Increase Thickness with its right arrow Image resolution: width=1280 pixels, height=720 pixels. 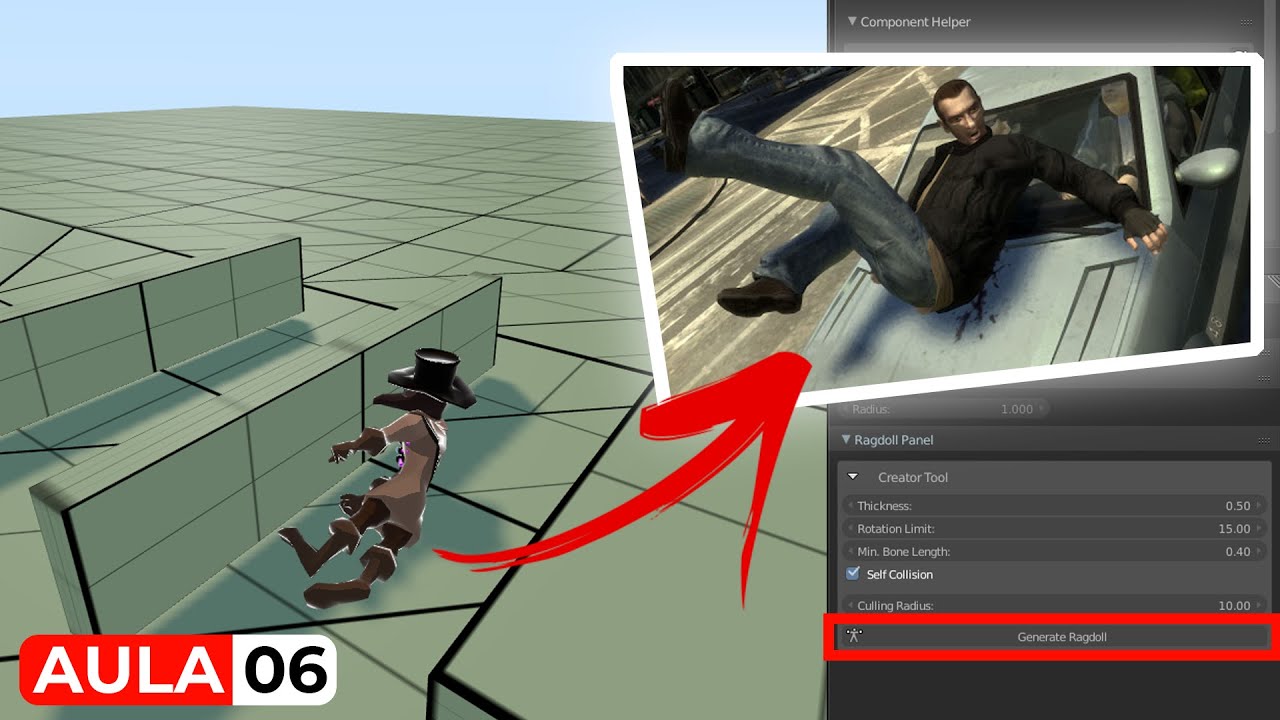click(1258, 506)
